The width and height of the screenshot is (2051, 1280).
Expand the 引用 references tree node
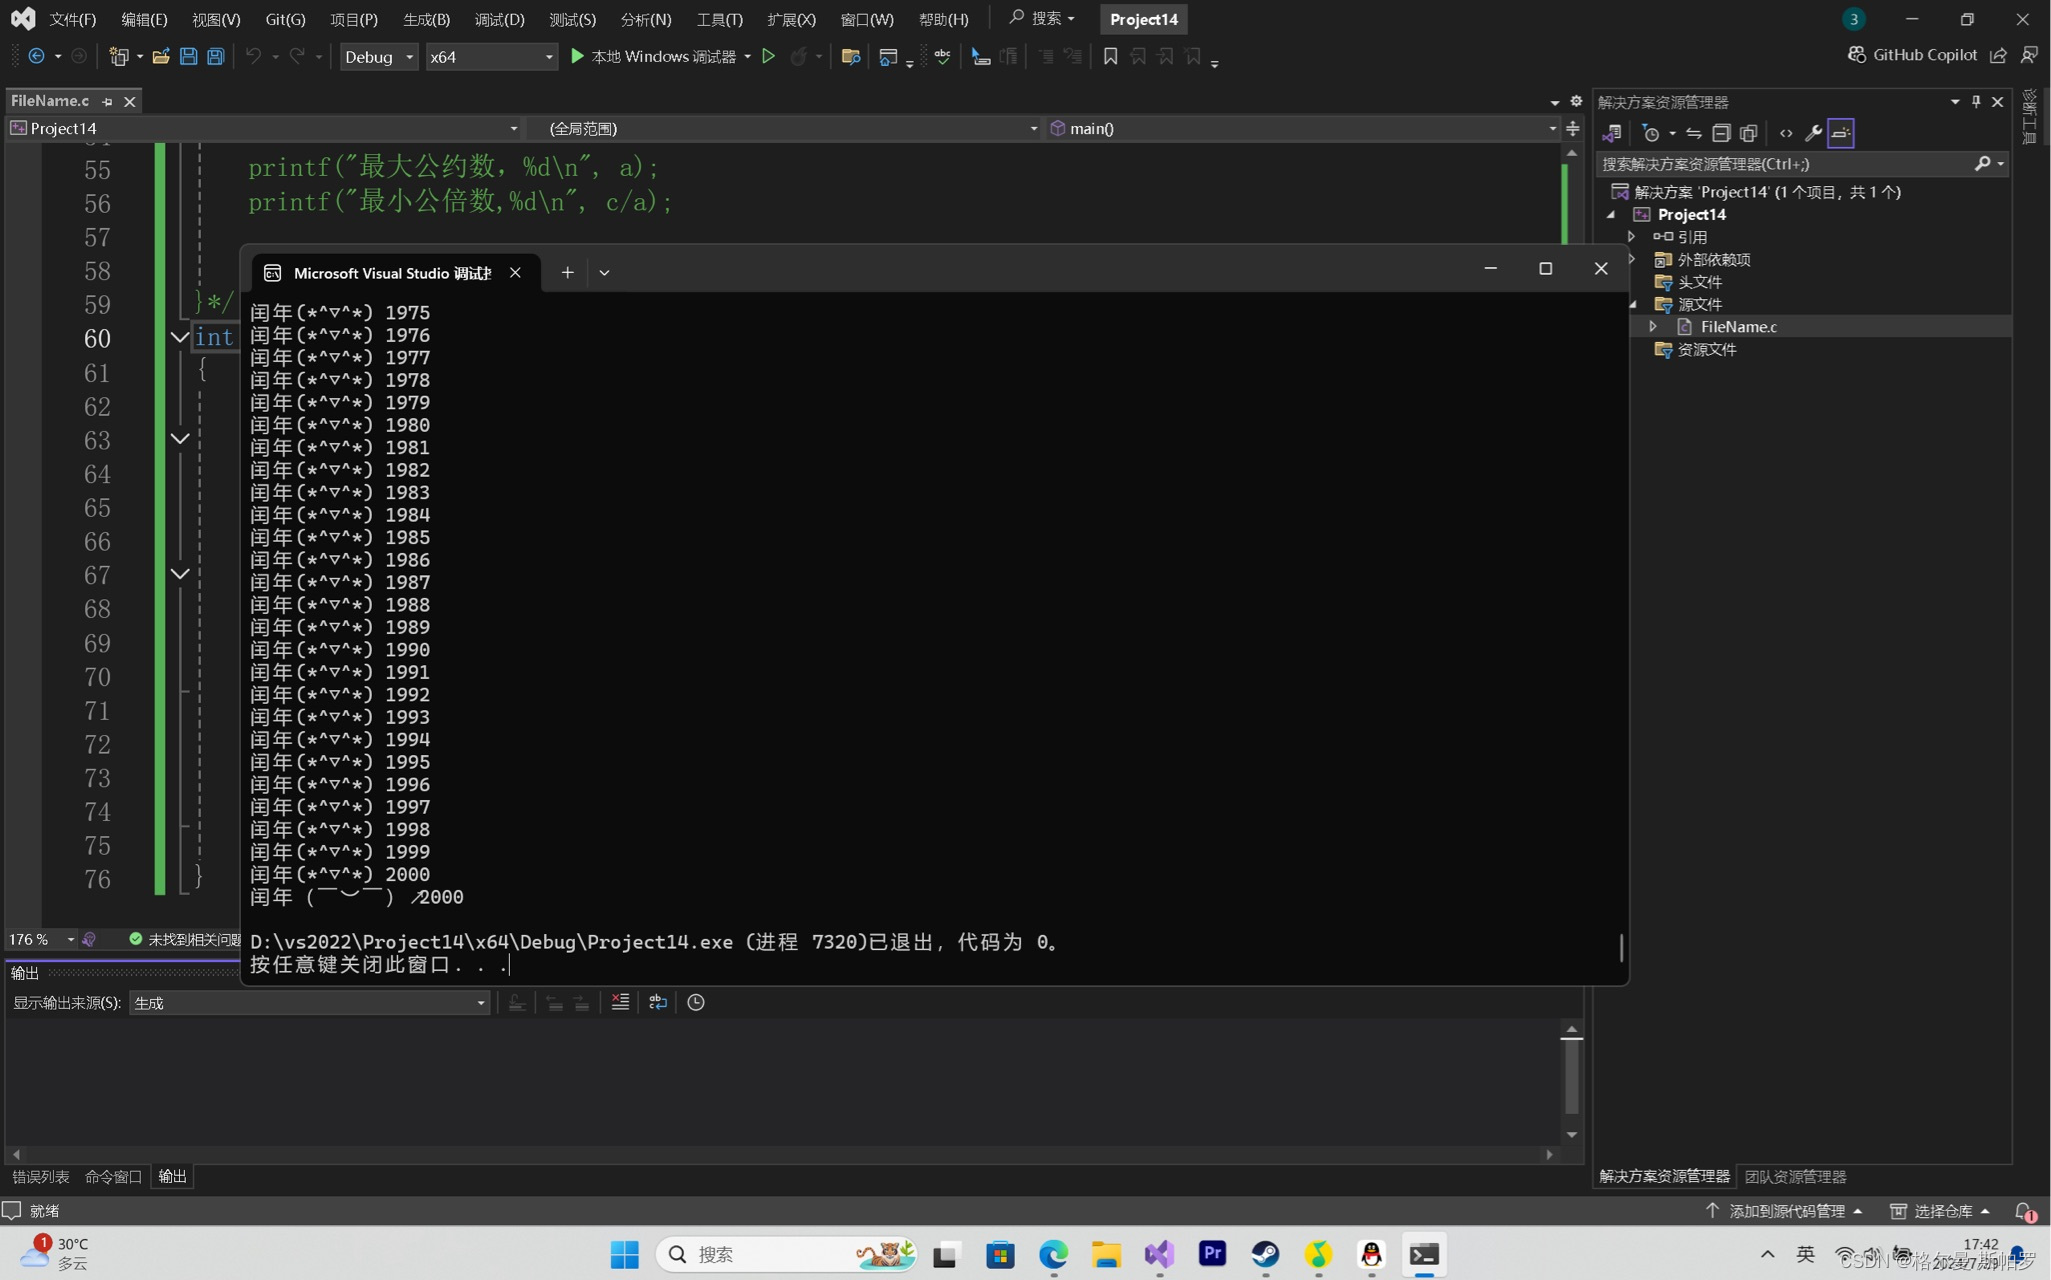coord(1631,237)
